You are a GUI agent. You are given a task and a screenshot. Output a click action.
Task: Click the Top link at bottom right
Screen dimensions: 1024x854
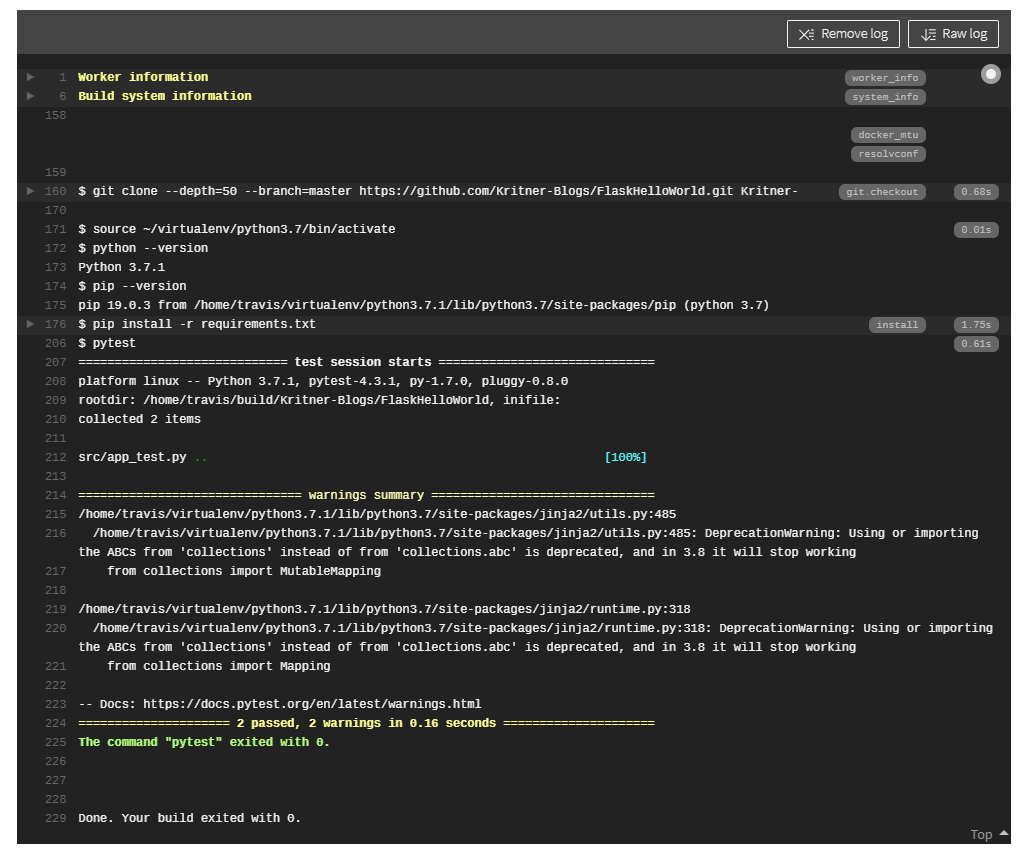[x=981, y=834]
